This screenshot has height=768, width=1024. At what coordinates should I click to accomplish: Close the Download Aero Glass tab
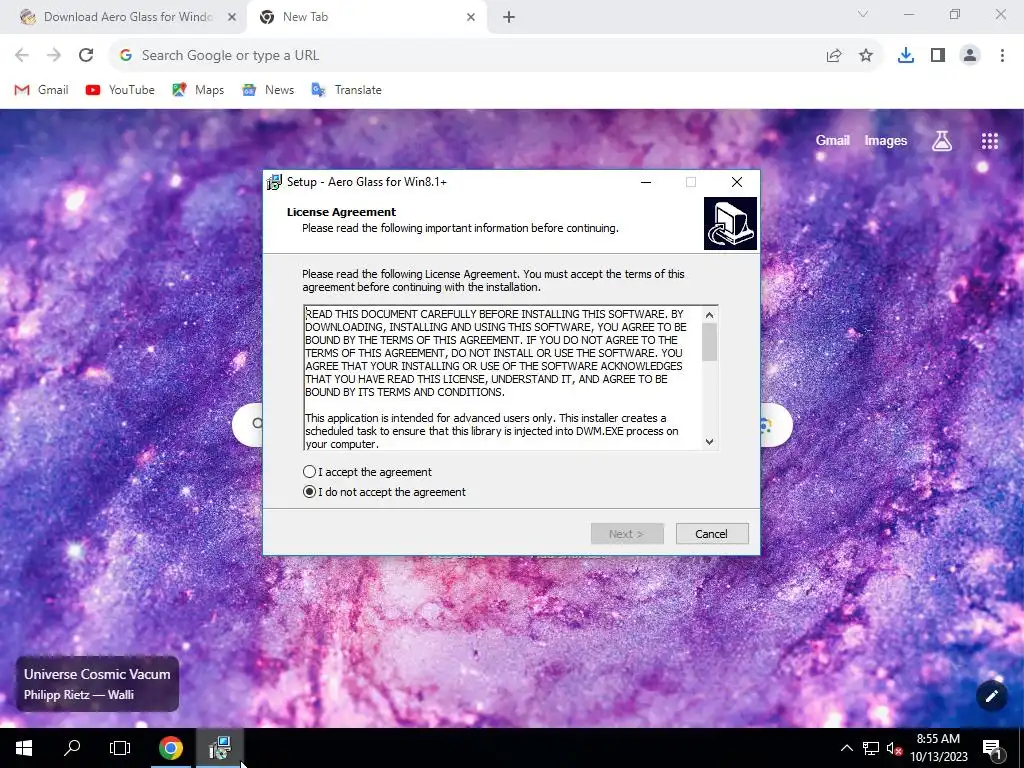[232, 17]
